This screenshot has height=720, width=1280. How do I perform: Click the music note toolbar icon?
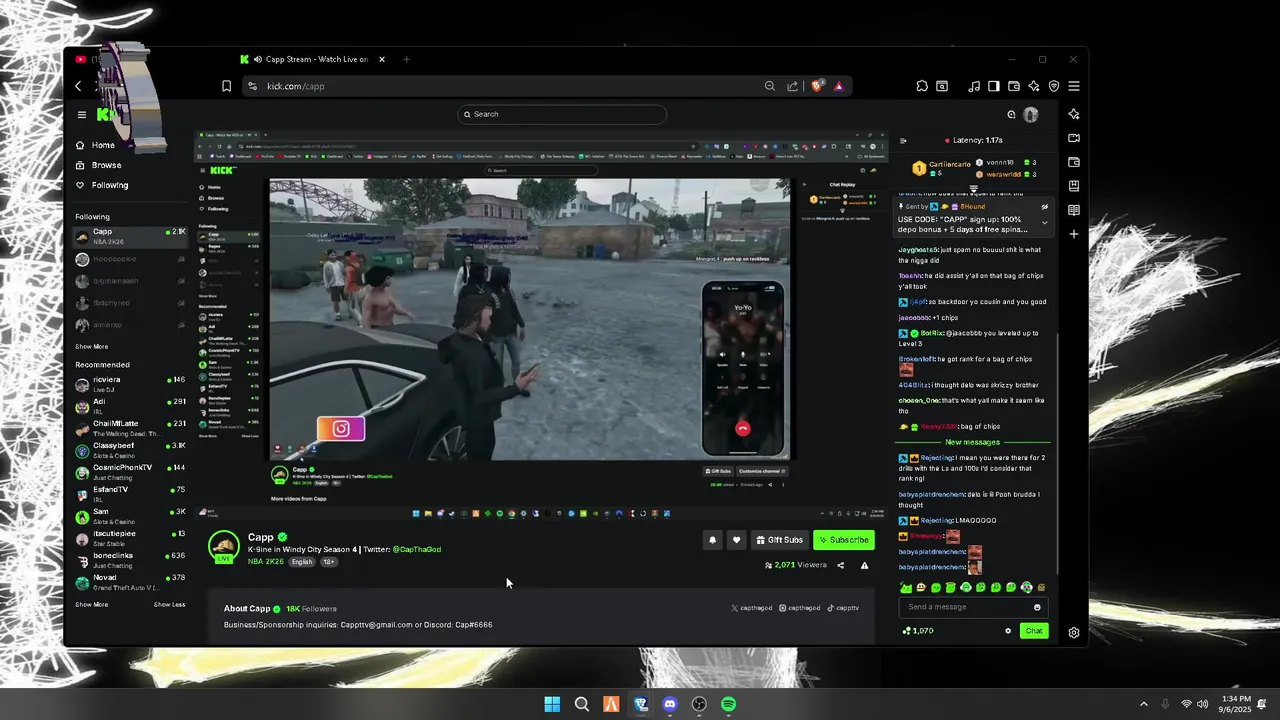[x=974, y=86]
